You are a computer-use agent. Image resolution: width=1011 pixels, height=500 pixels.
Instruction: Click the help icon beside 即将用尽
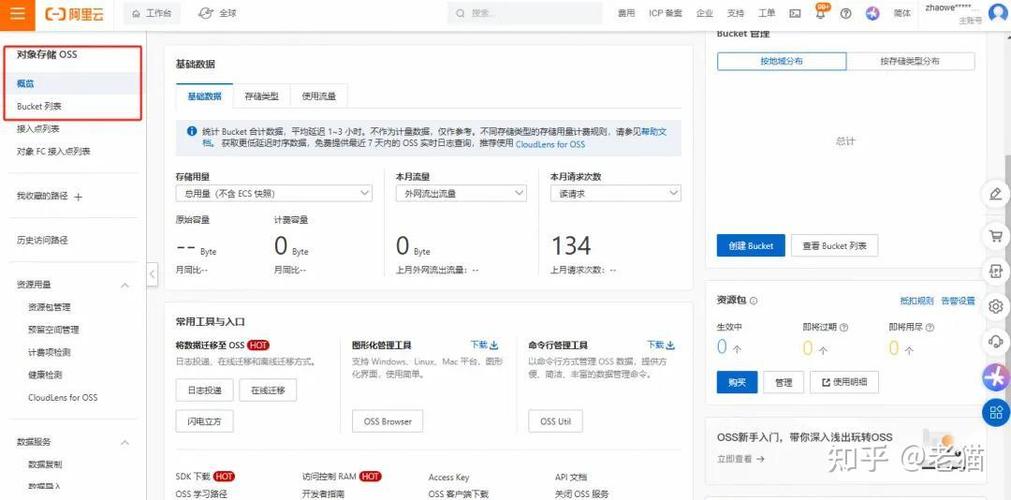930,327
